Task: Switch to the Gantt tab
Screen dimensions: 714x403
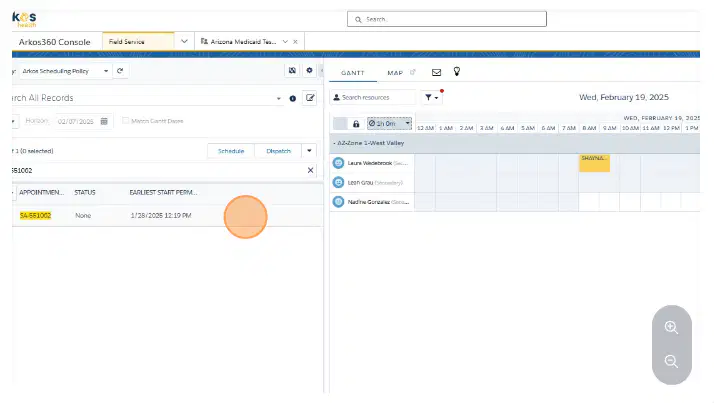Action: point(353,73)
